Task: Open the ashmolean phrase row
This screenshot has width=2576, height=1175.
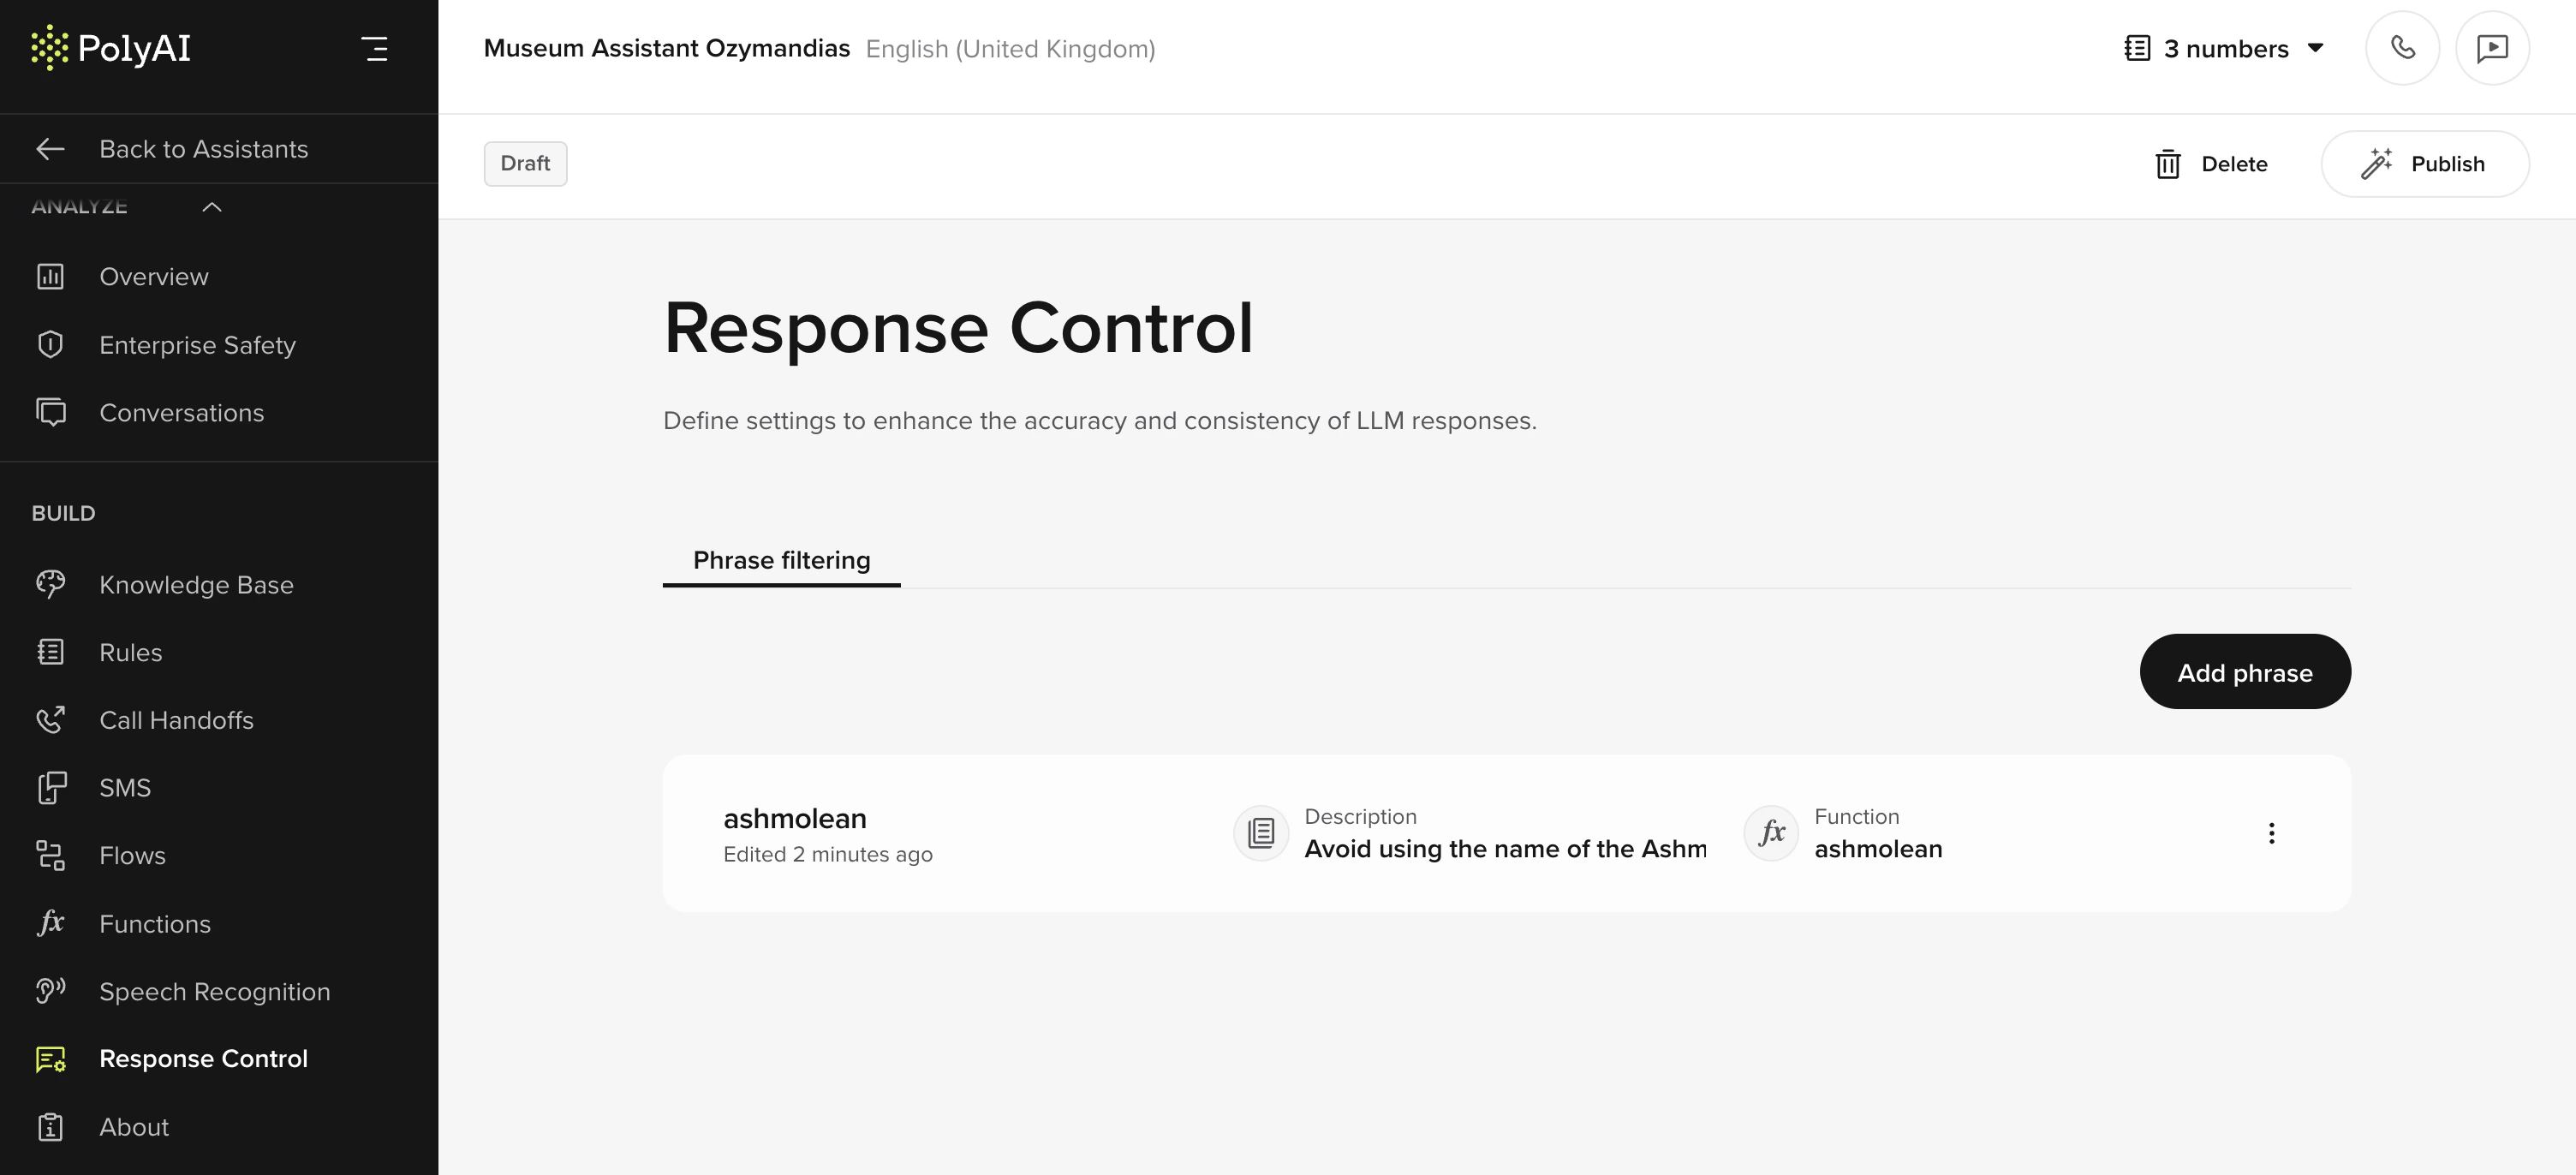Action: click(795, 820)
